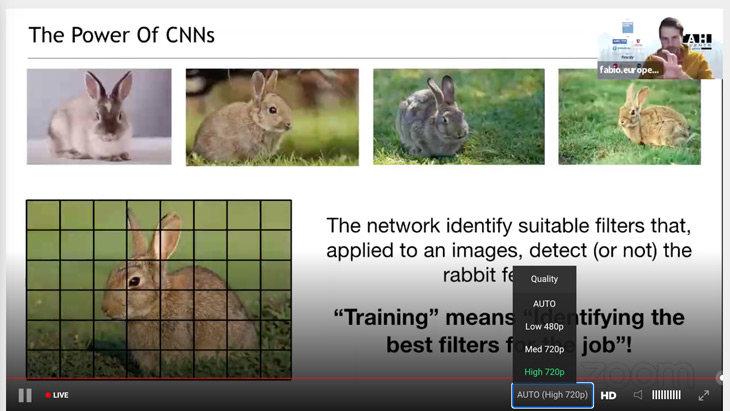Choose Low 480p quality
The image size is (730, 411).
(544, 326)
